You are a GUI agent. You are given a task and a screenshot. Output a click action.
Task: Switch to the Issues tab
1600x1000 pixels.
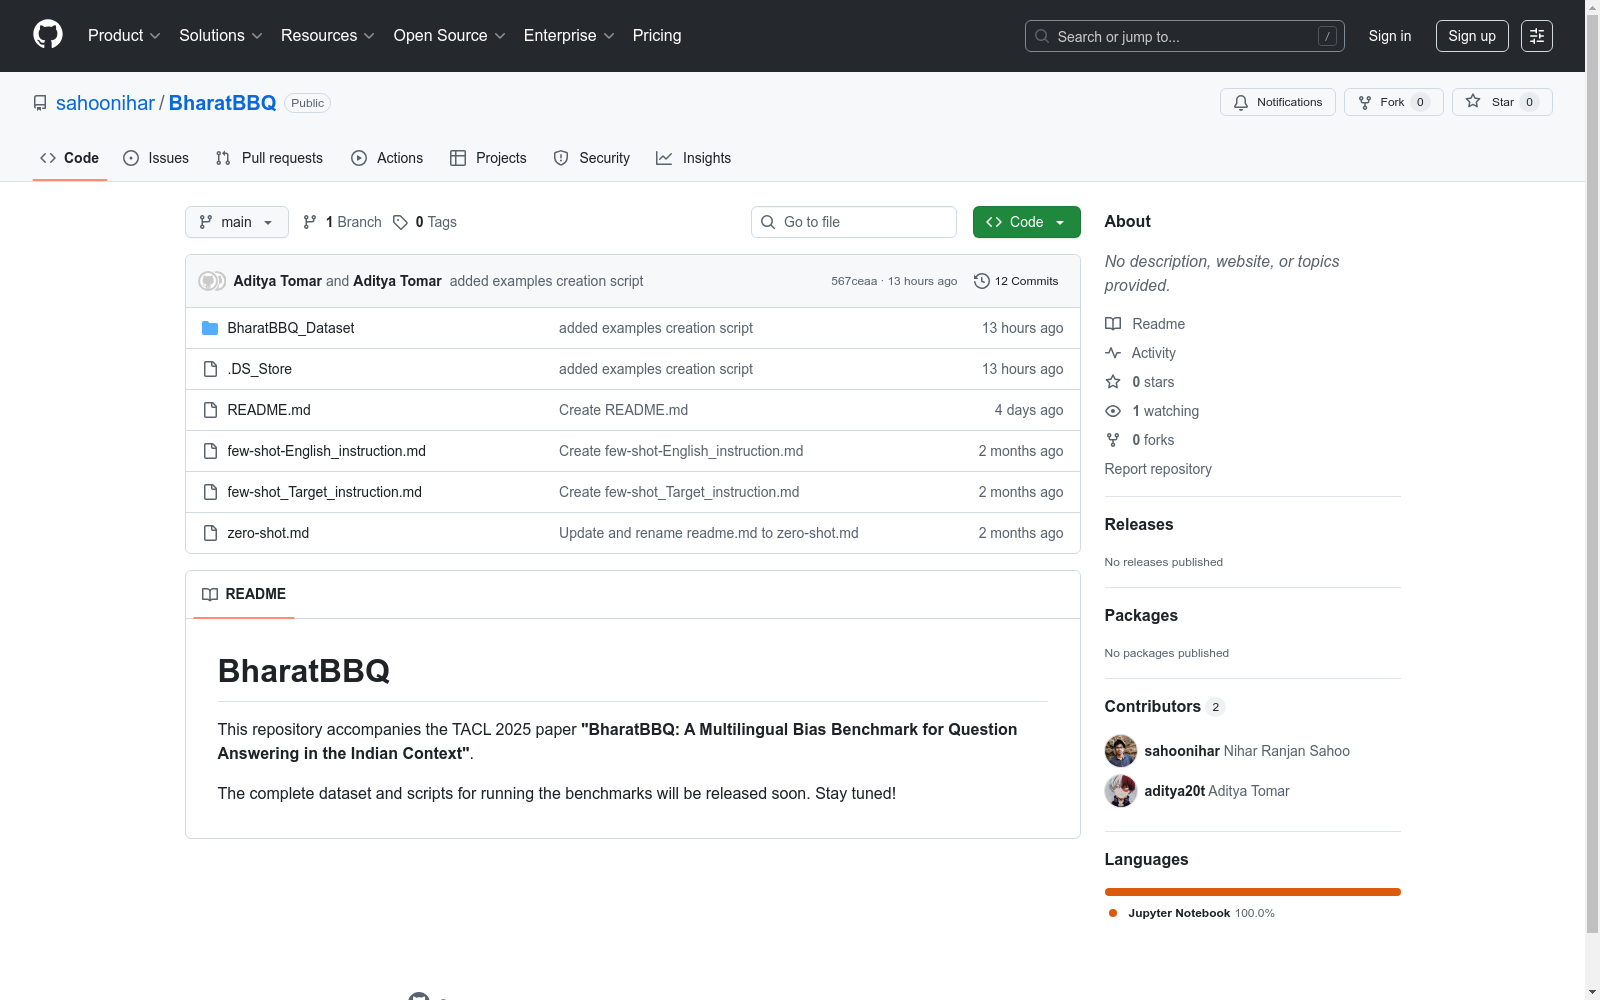point(156,158)
